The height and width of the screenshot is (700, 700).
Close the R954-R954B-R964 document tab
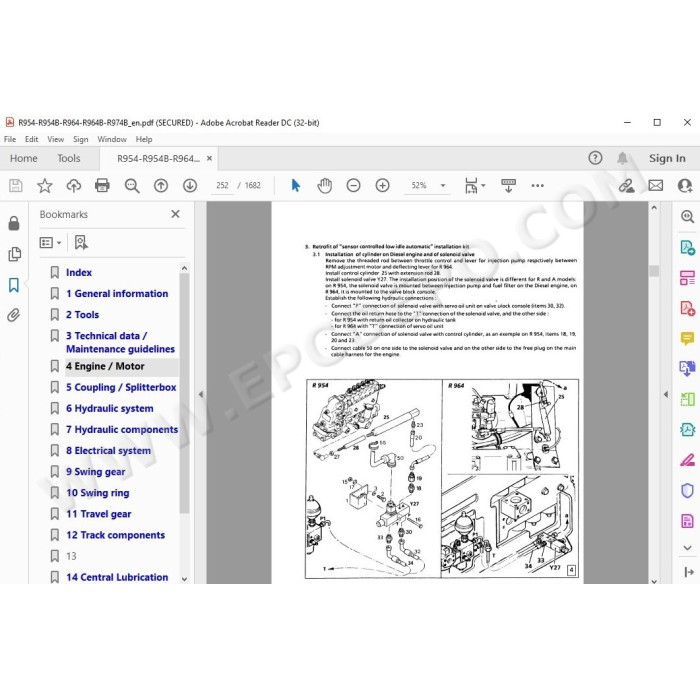(x=209, y=158)
